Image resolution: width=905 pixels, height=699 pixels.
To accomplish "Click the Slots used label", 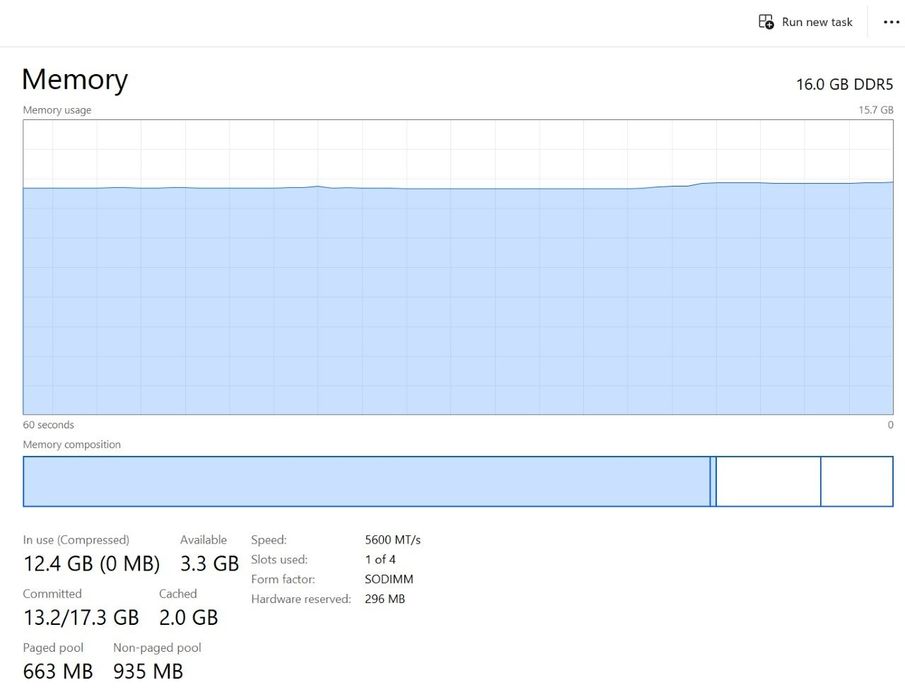I will pos(279,559).
